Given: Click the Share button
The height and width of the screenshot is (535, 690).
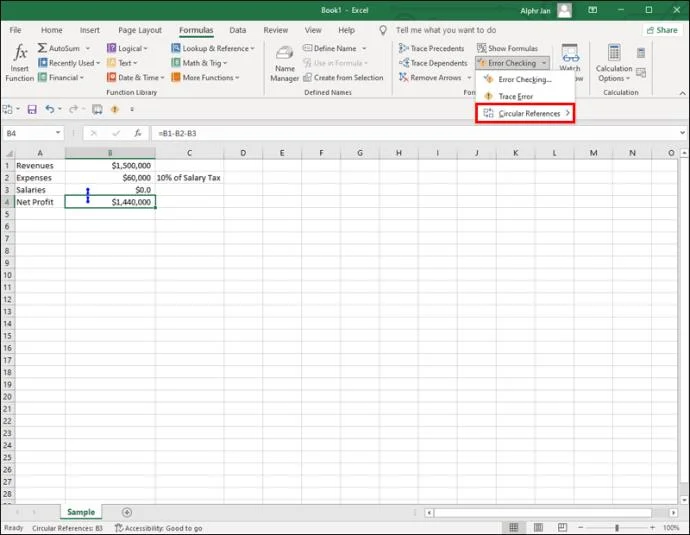Looking at the screenshot, I should pyautogui.click(x=662, y=30).
